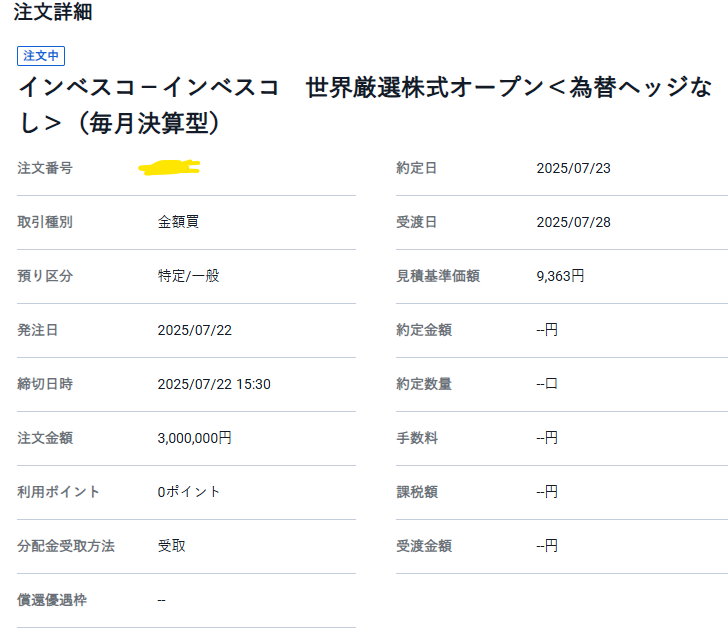Click the 発注日 label
Viewport: 728px width, 638px height.
(x=38, y=330)
